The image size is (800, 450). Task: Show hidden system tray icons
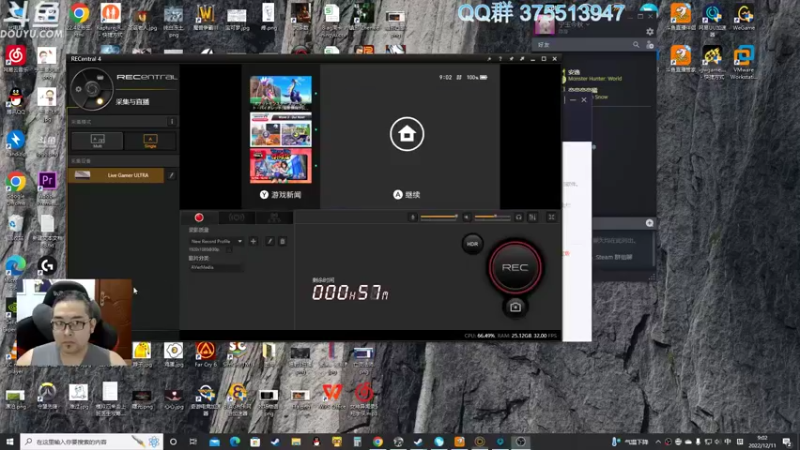click(x=658, y=442)
